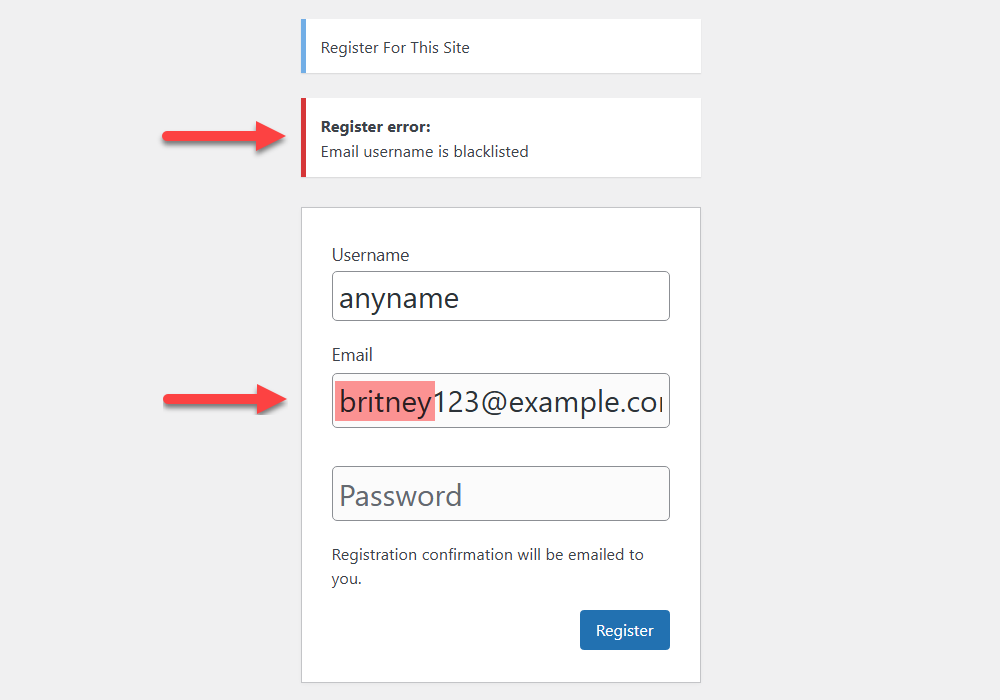The height and width of the screenshot is (700, 1000).
Task: Click the Register button
Action: pos(624,630)
